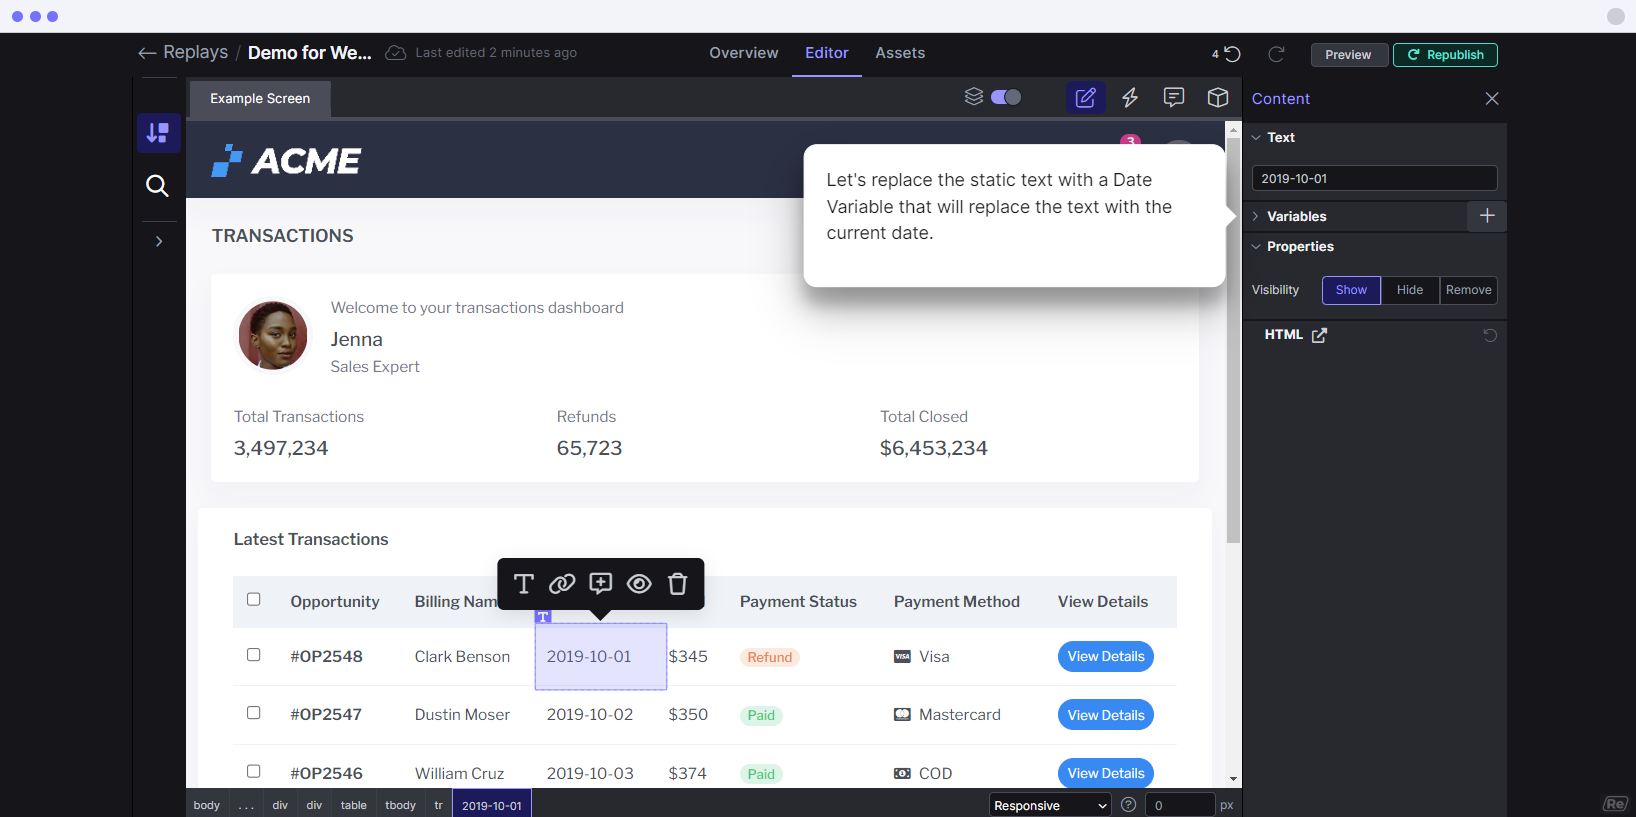
Task: Click the link icon in floating toolbar
Action: pos(562,584)
